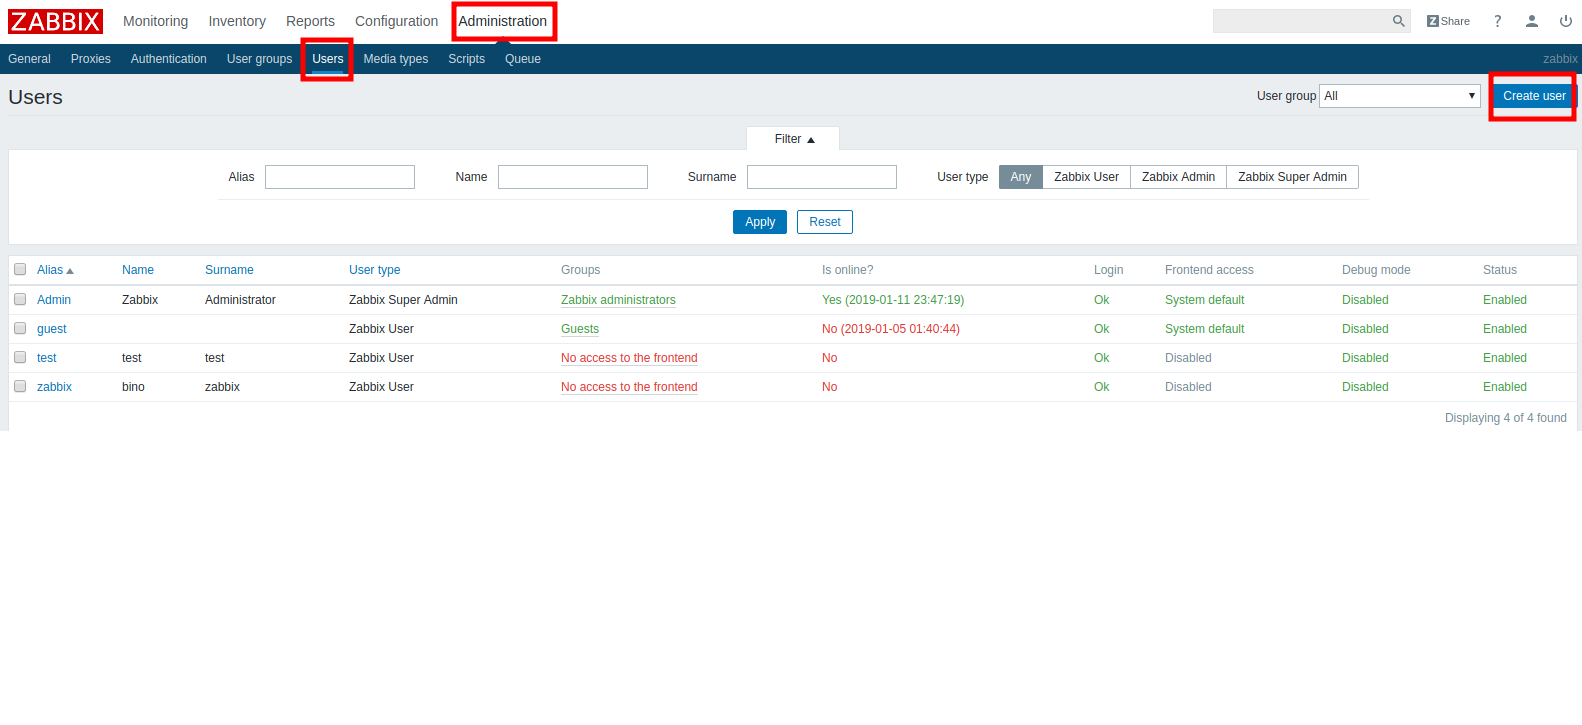
Task: Open the Guests group link
Action: tap(580, 329)
